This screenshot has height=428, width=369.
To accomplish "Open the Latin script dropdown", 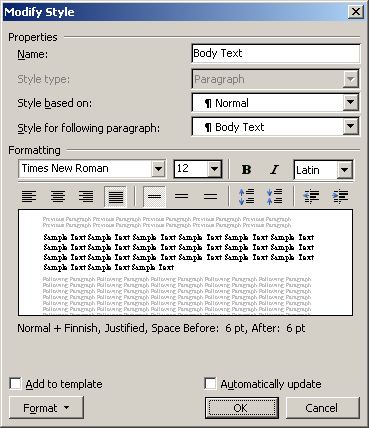I will coord(344,170).
